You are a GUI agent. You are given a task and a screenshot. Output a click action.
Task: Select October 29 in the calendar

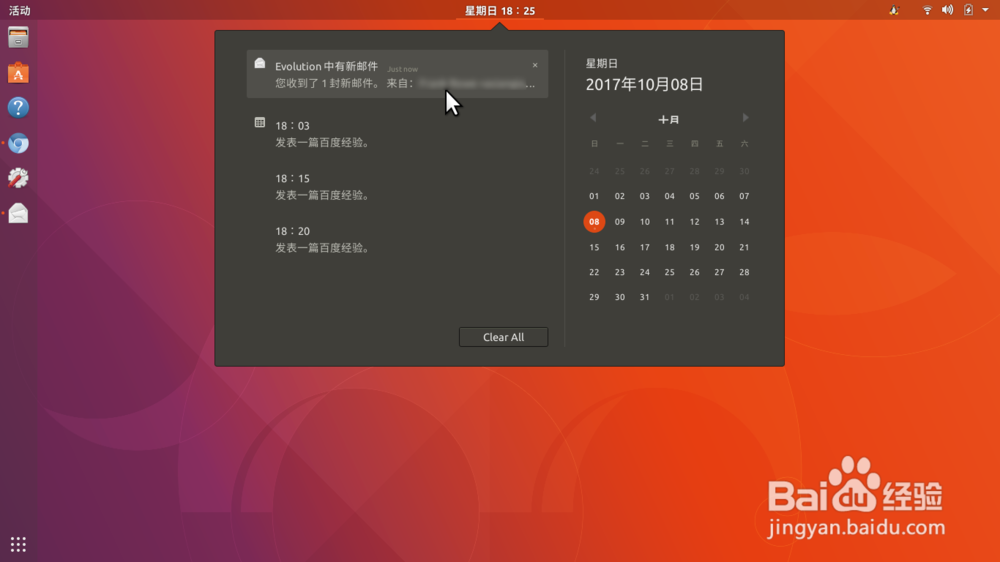point(594,297)
